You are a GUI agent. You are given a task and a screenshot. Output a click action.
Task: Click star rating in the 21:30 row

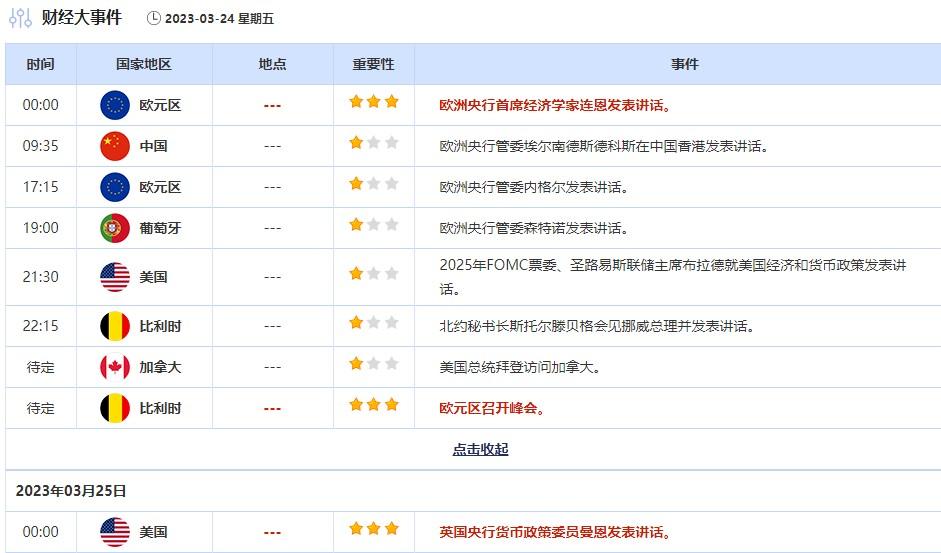[374, 274]
